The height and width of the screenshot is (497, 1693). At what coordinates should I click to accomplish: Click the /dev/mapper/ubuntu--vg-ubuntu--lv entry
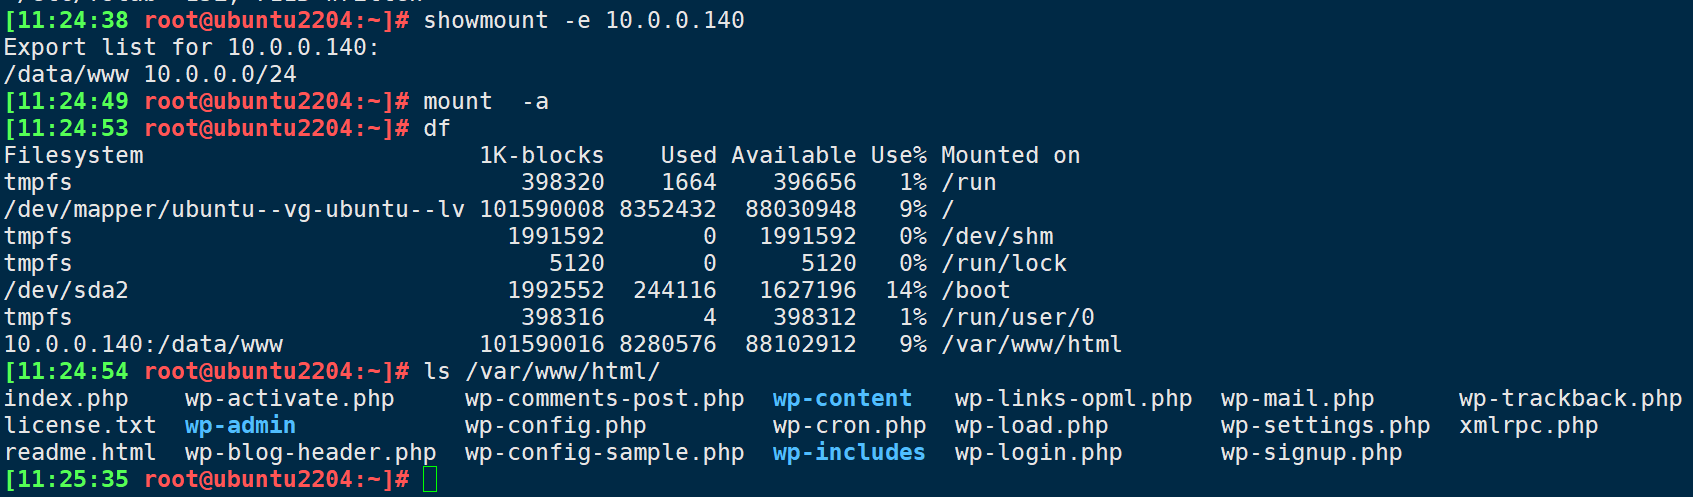coord(234,209)
